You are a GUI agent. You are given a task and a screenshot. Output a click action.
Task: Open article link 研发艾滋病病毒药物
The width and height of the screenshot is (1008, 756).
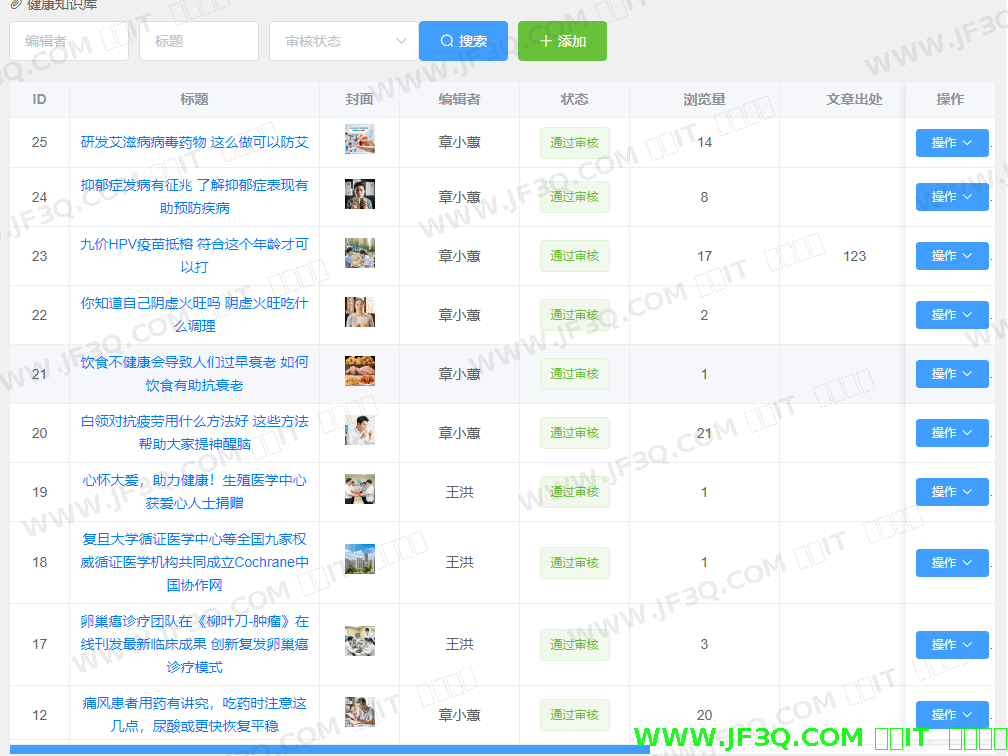click(194, 143)
